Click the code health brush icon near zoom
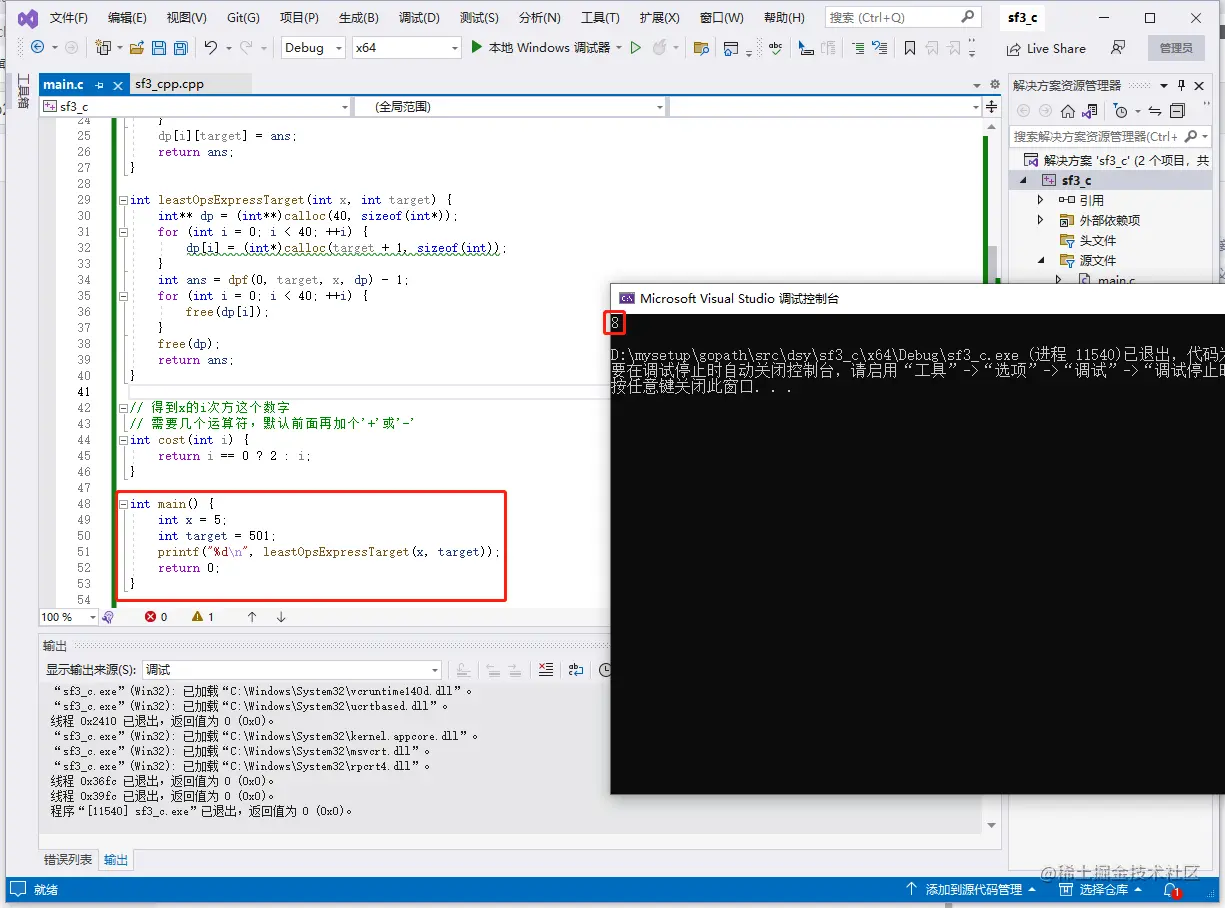Viewport: 1225px width, 908px height. point(107,617)
